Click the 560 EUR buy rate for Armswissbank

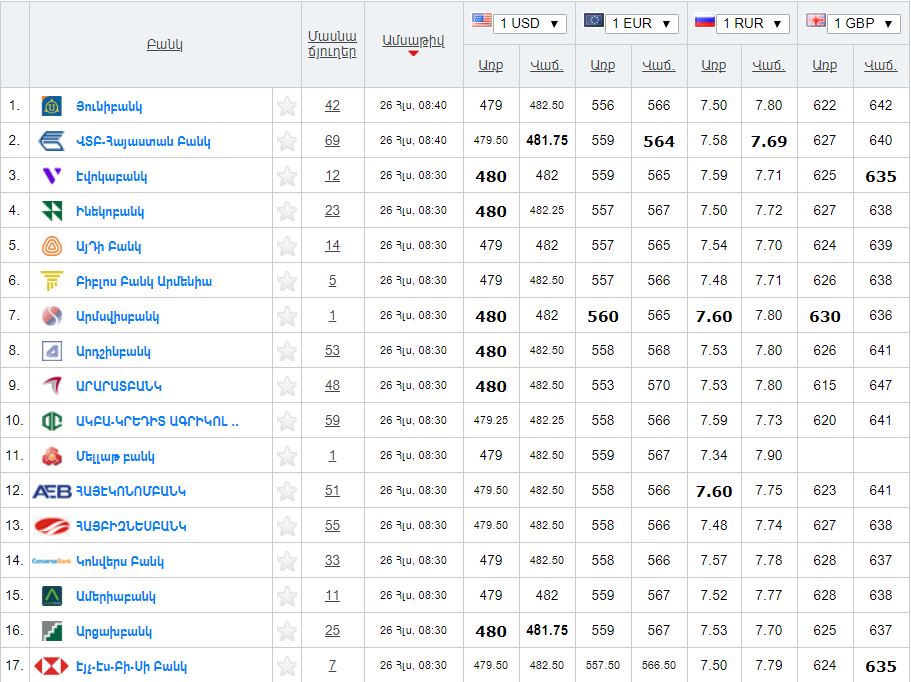[602, 317]
